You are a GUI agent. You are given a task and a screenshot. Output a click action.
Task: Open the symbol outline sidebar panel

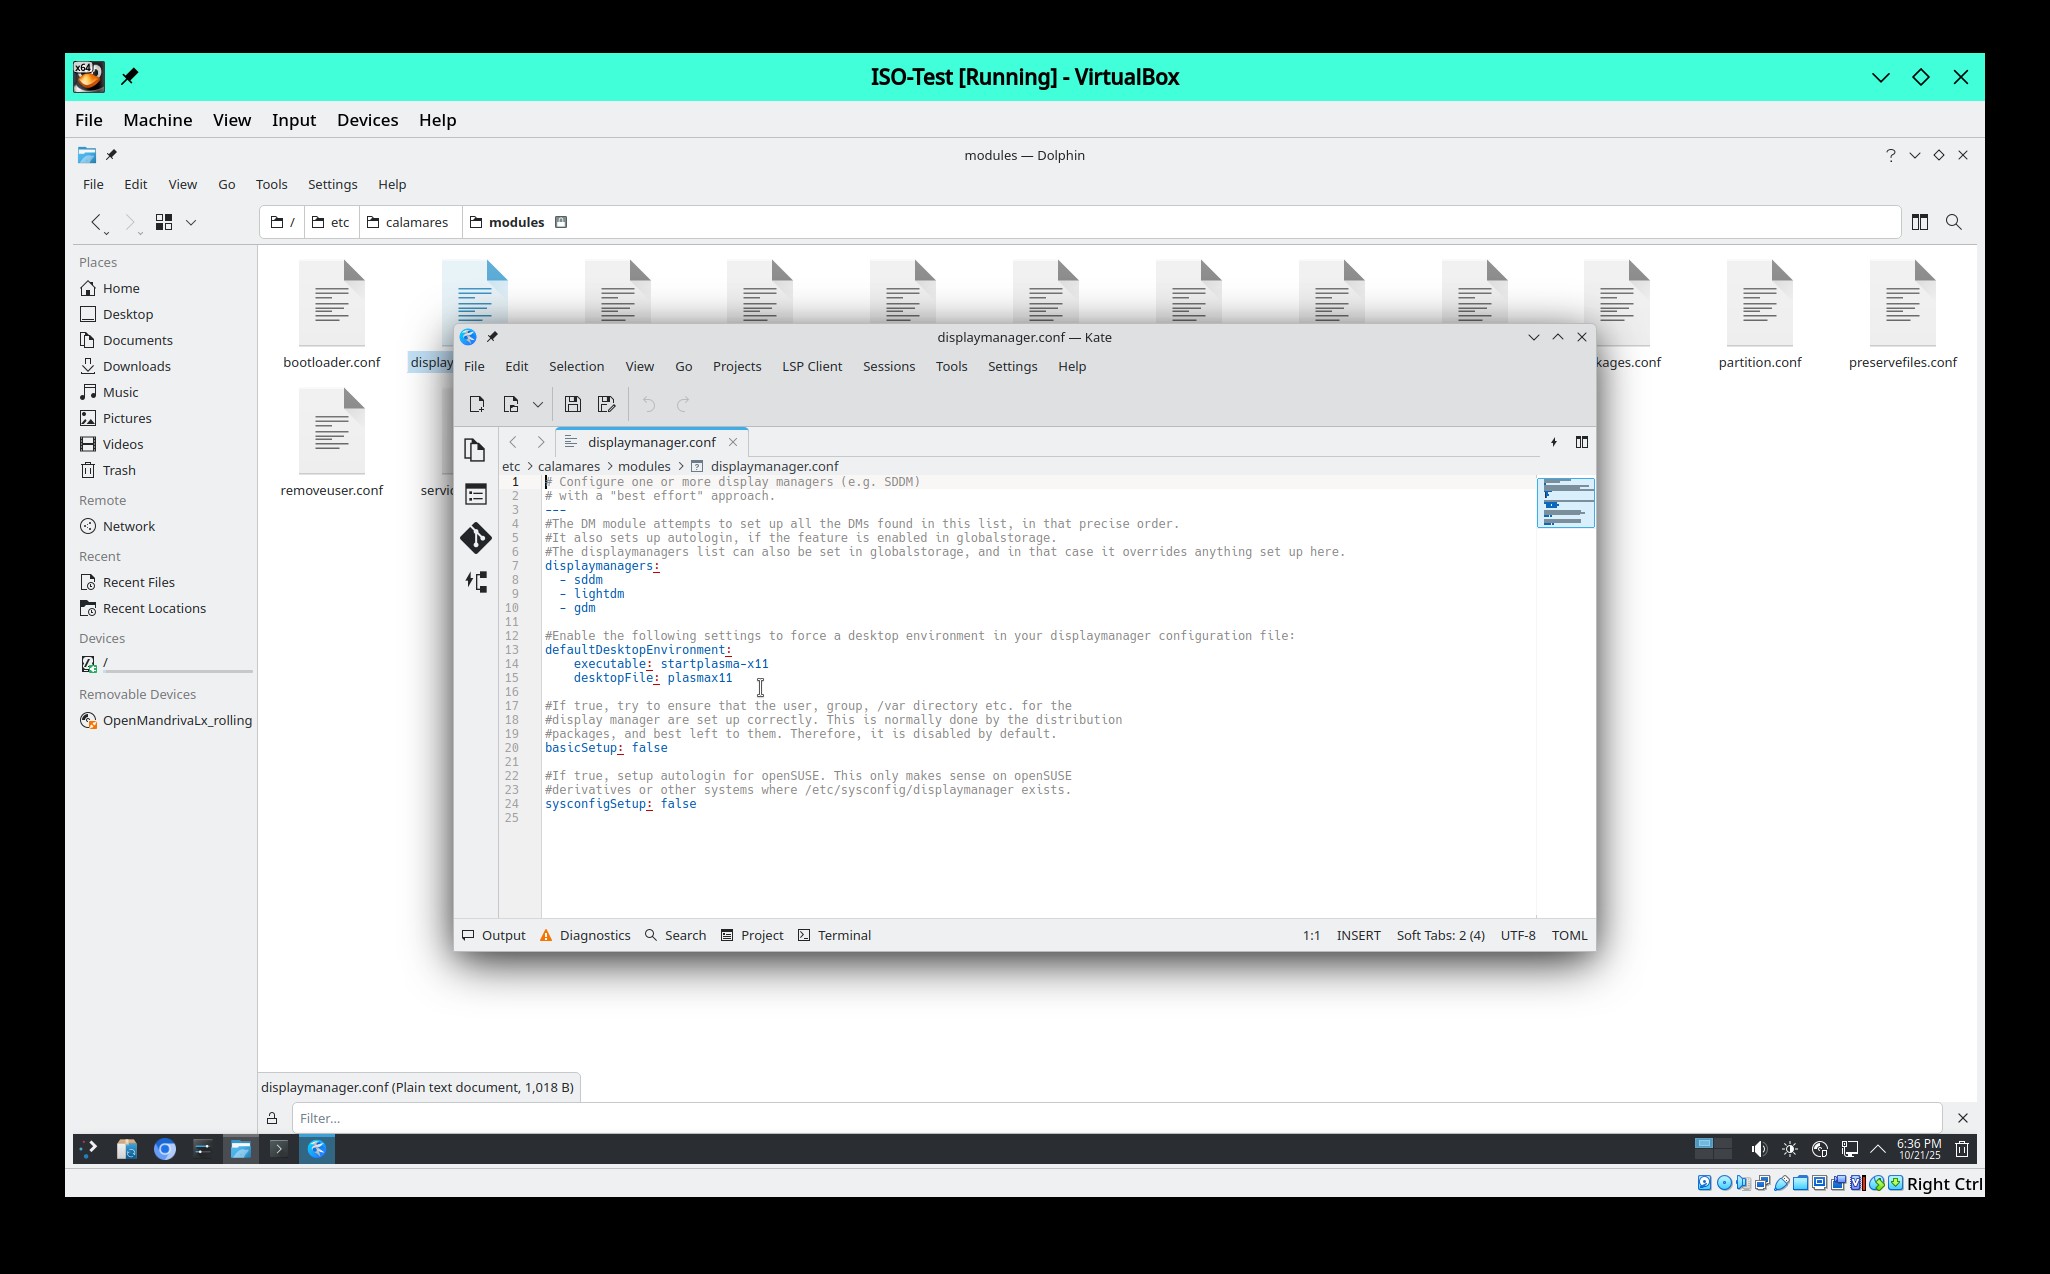(476, 494)
